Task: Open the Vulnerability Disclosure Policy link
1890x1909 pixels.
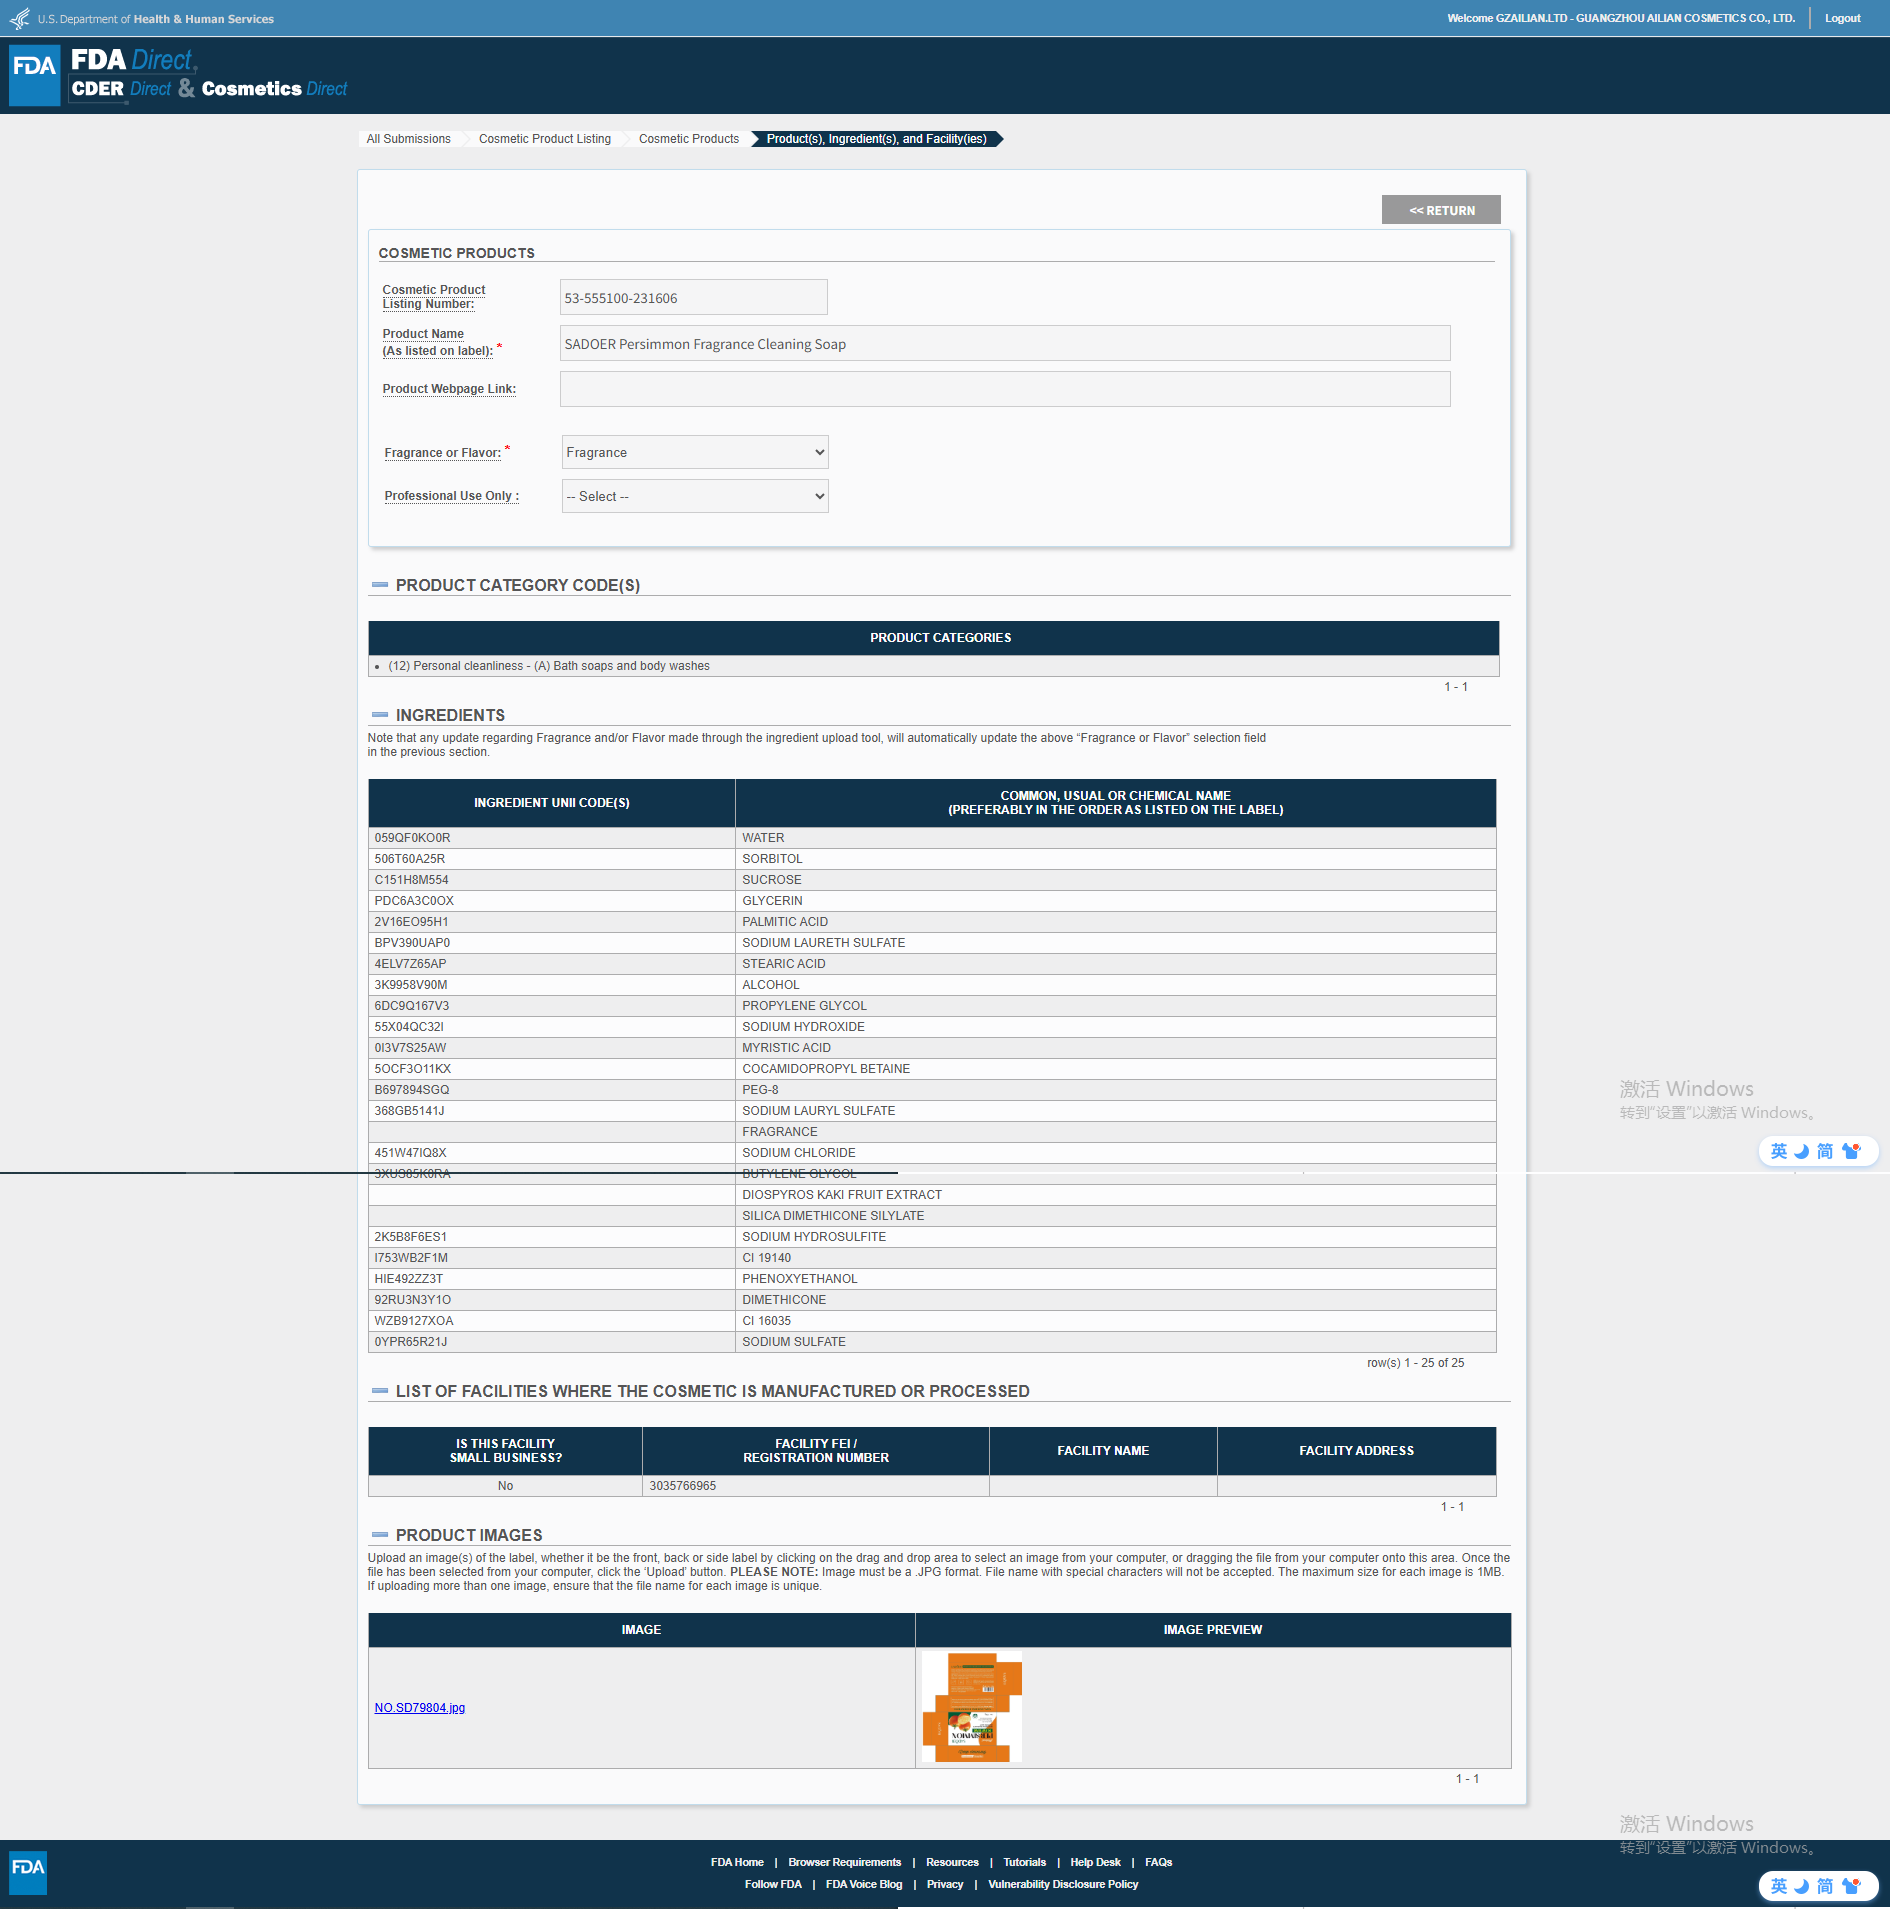Action: [x=1063, y=1884]
